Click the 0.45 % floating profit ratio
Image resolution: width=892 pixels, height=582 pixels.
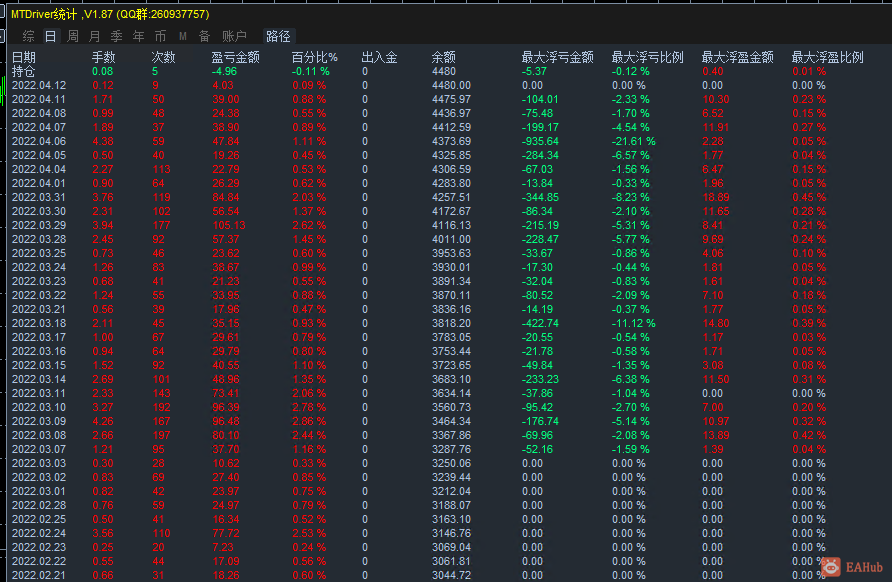pyautogui.click(x=809, y=197)
